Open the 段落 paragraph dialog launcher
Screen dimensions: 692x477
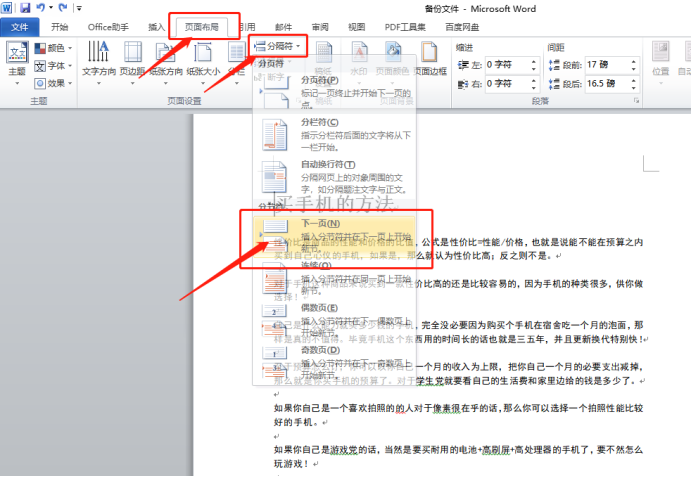tap(636, 101)
